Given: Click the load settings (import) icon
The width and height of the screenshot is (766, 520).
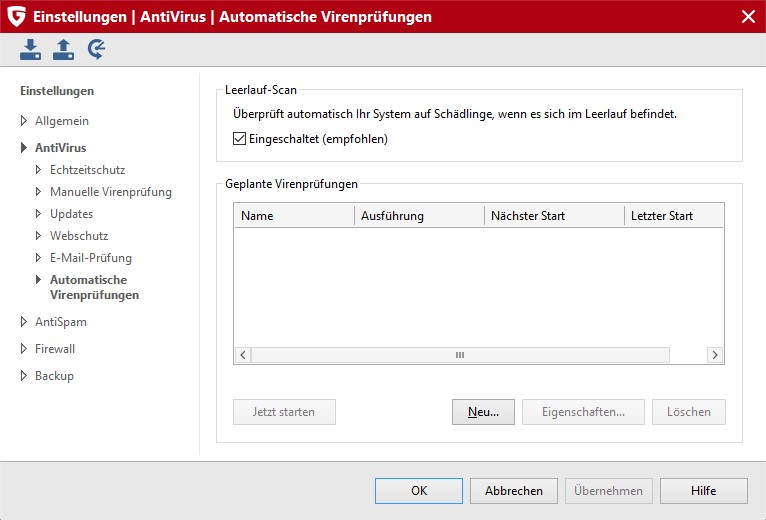Looking at the screenshot, I should 31,49.
